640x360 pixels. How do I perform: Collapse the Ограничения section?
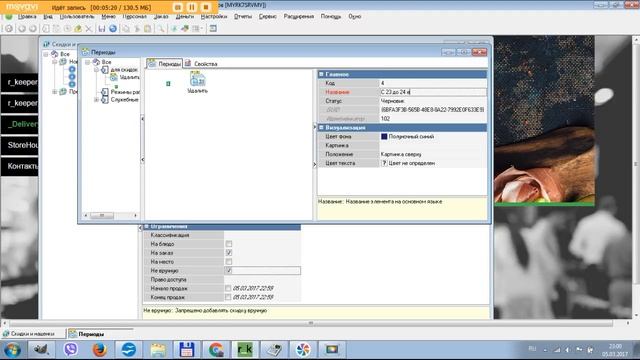coord(147,226)
